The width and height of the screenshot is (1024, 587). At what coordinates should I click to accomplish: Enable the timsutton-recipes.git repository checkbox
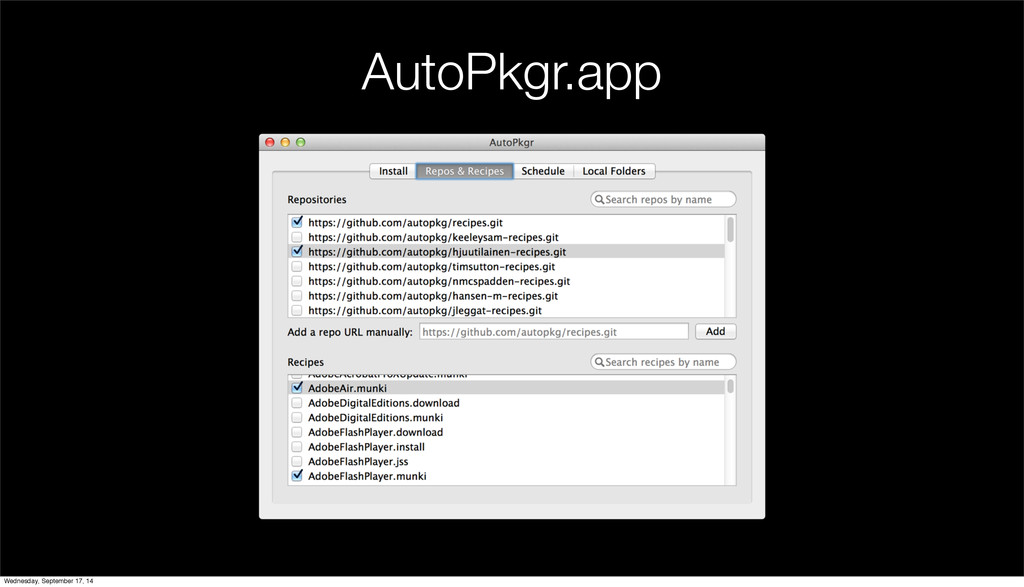[297, 266]
